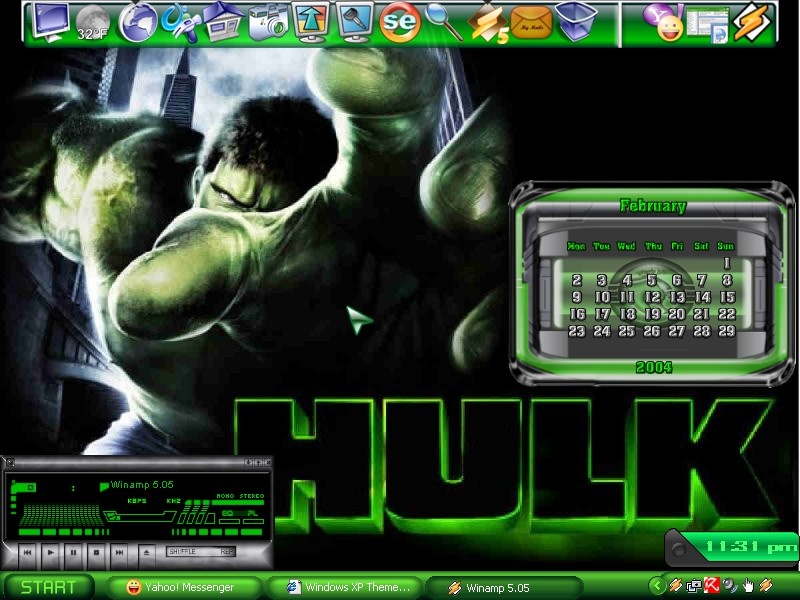Launch the Winamp 5 dock icon
800x600 pixels.
(488, 23)
